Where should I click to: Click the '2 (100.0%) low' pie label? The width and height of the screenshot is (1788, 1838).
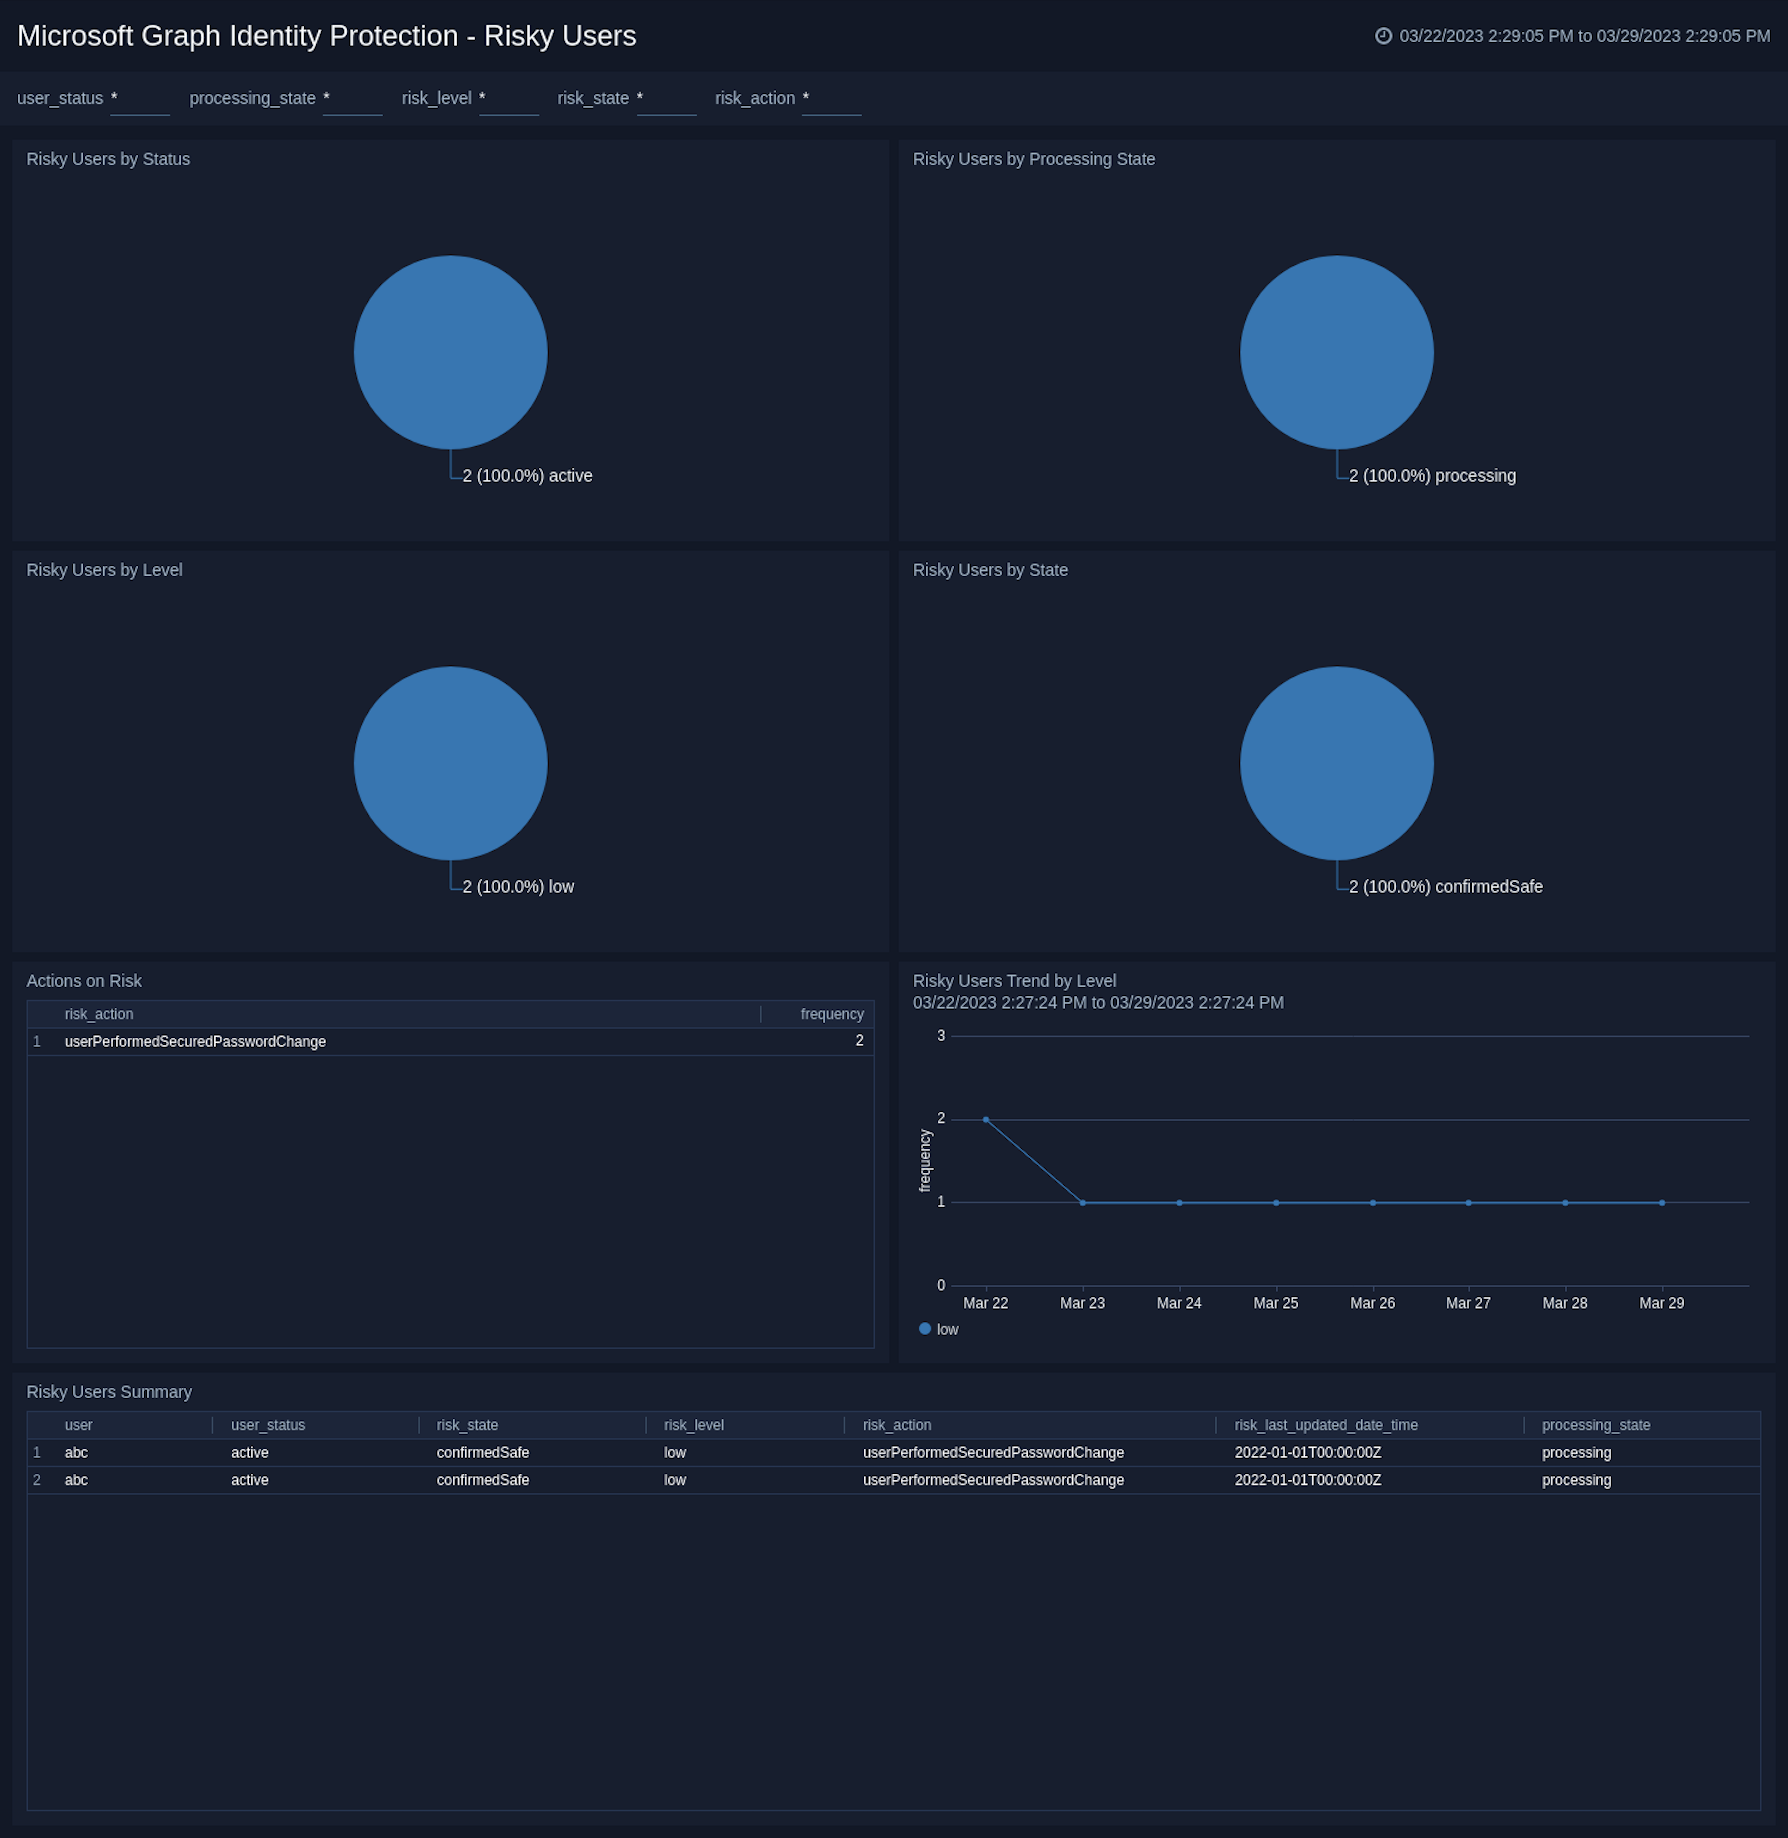518,887
